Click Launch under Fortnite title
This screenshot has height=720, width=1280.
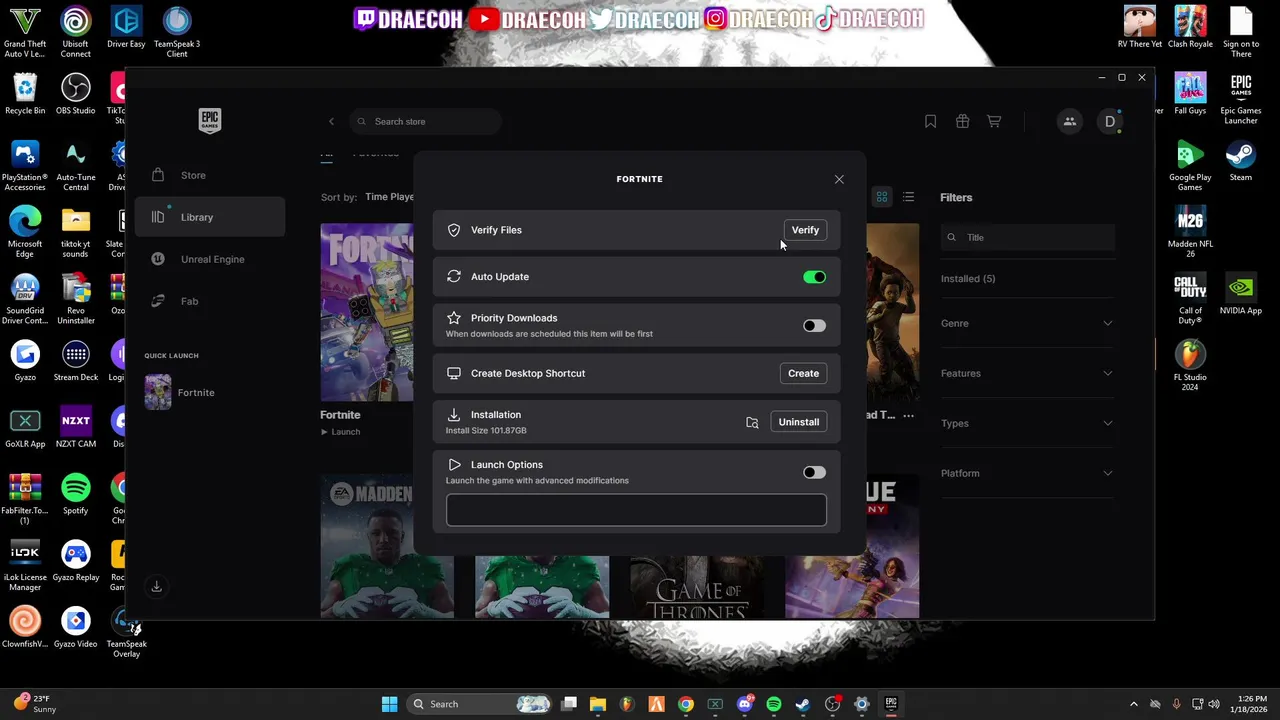coord(340,432)
